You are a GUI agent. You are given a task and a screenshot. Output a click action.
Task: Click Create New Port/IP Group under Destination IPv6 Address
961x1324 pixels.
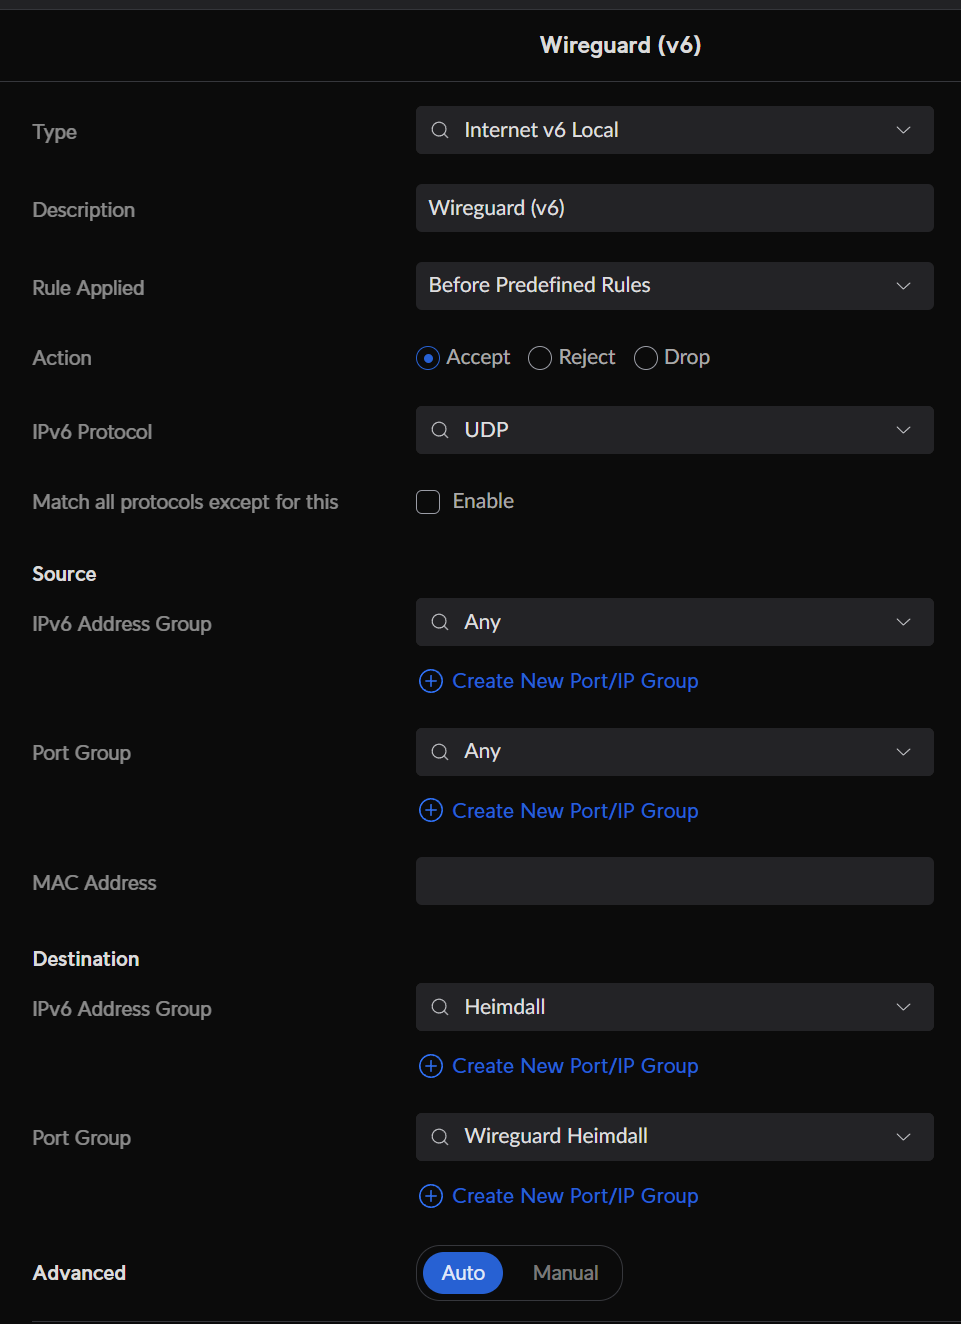(575, 1066)
